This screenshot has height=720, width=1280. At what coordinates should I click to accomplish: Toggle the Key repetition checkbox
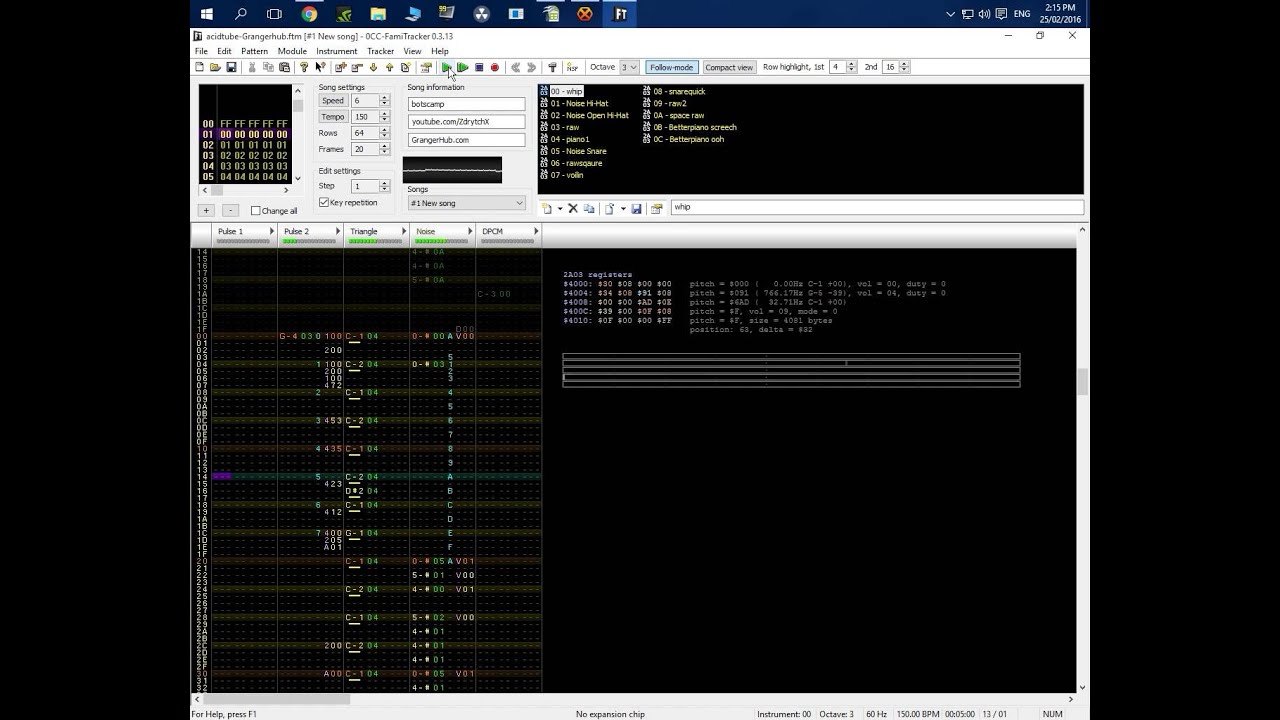tap(324, 203)
